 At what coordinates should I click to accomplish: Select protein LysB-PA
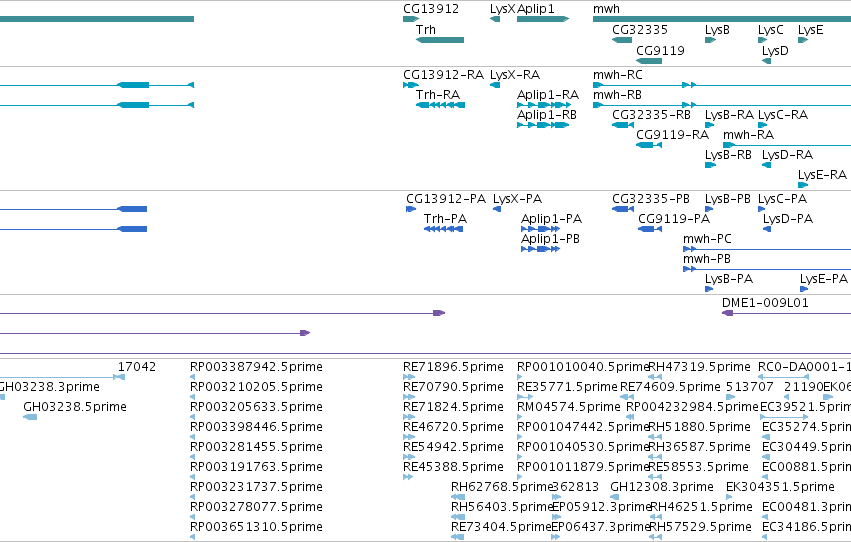(x=729, y=279)
